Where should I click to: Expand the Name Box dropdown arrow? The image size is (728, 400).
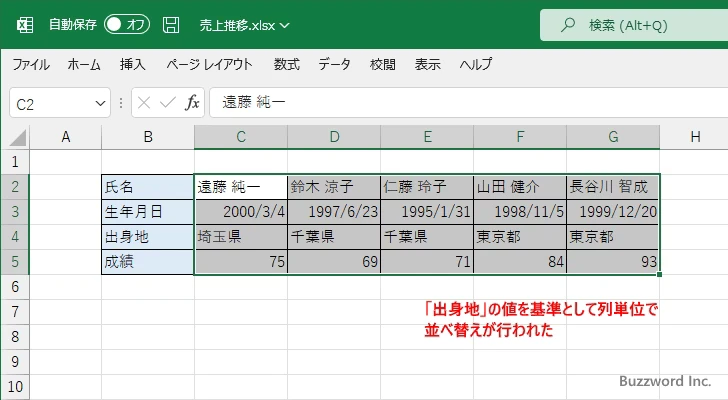[x=100, y=103]
